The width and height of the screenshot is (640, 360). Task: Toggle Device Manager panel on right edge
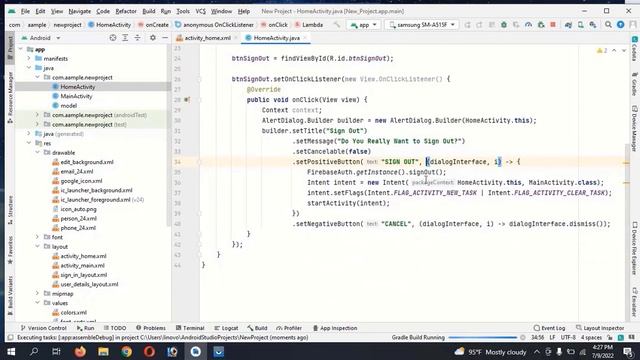[635, 128]
